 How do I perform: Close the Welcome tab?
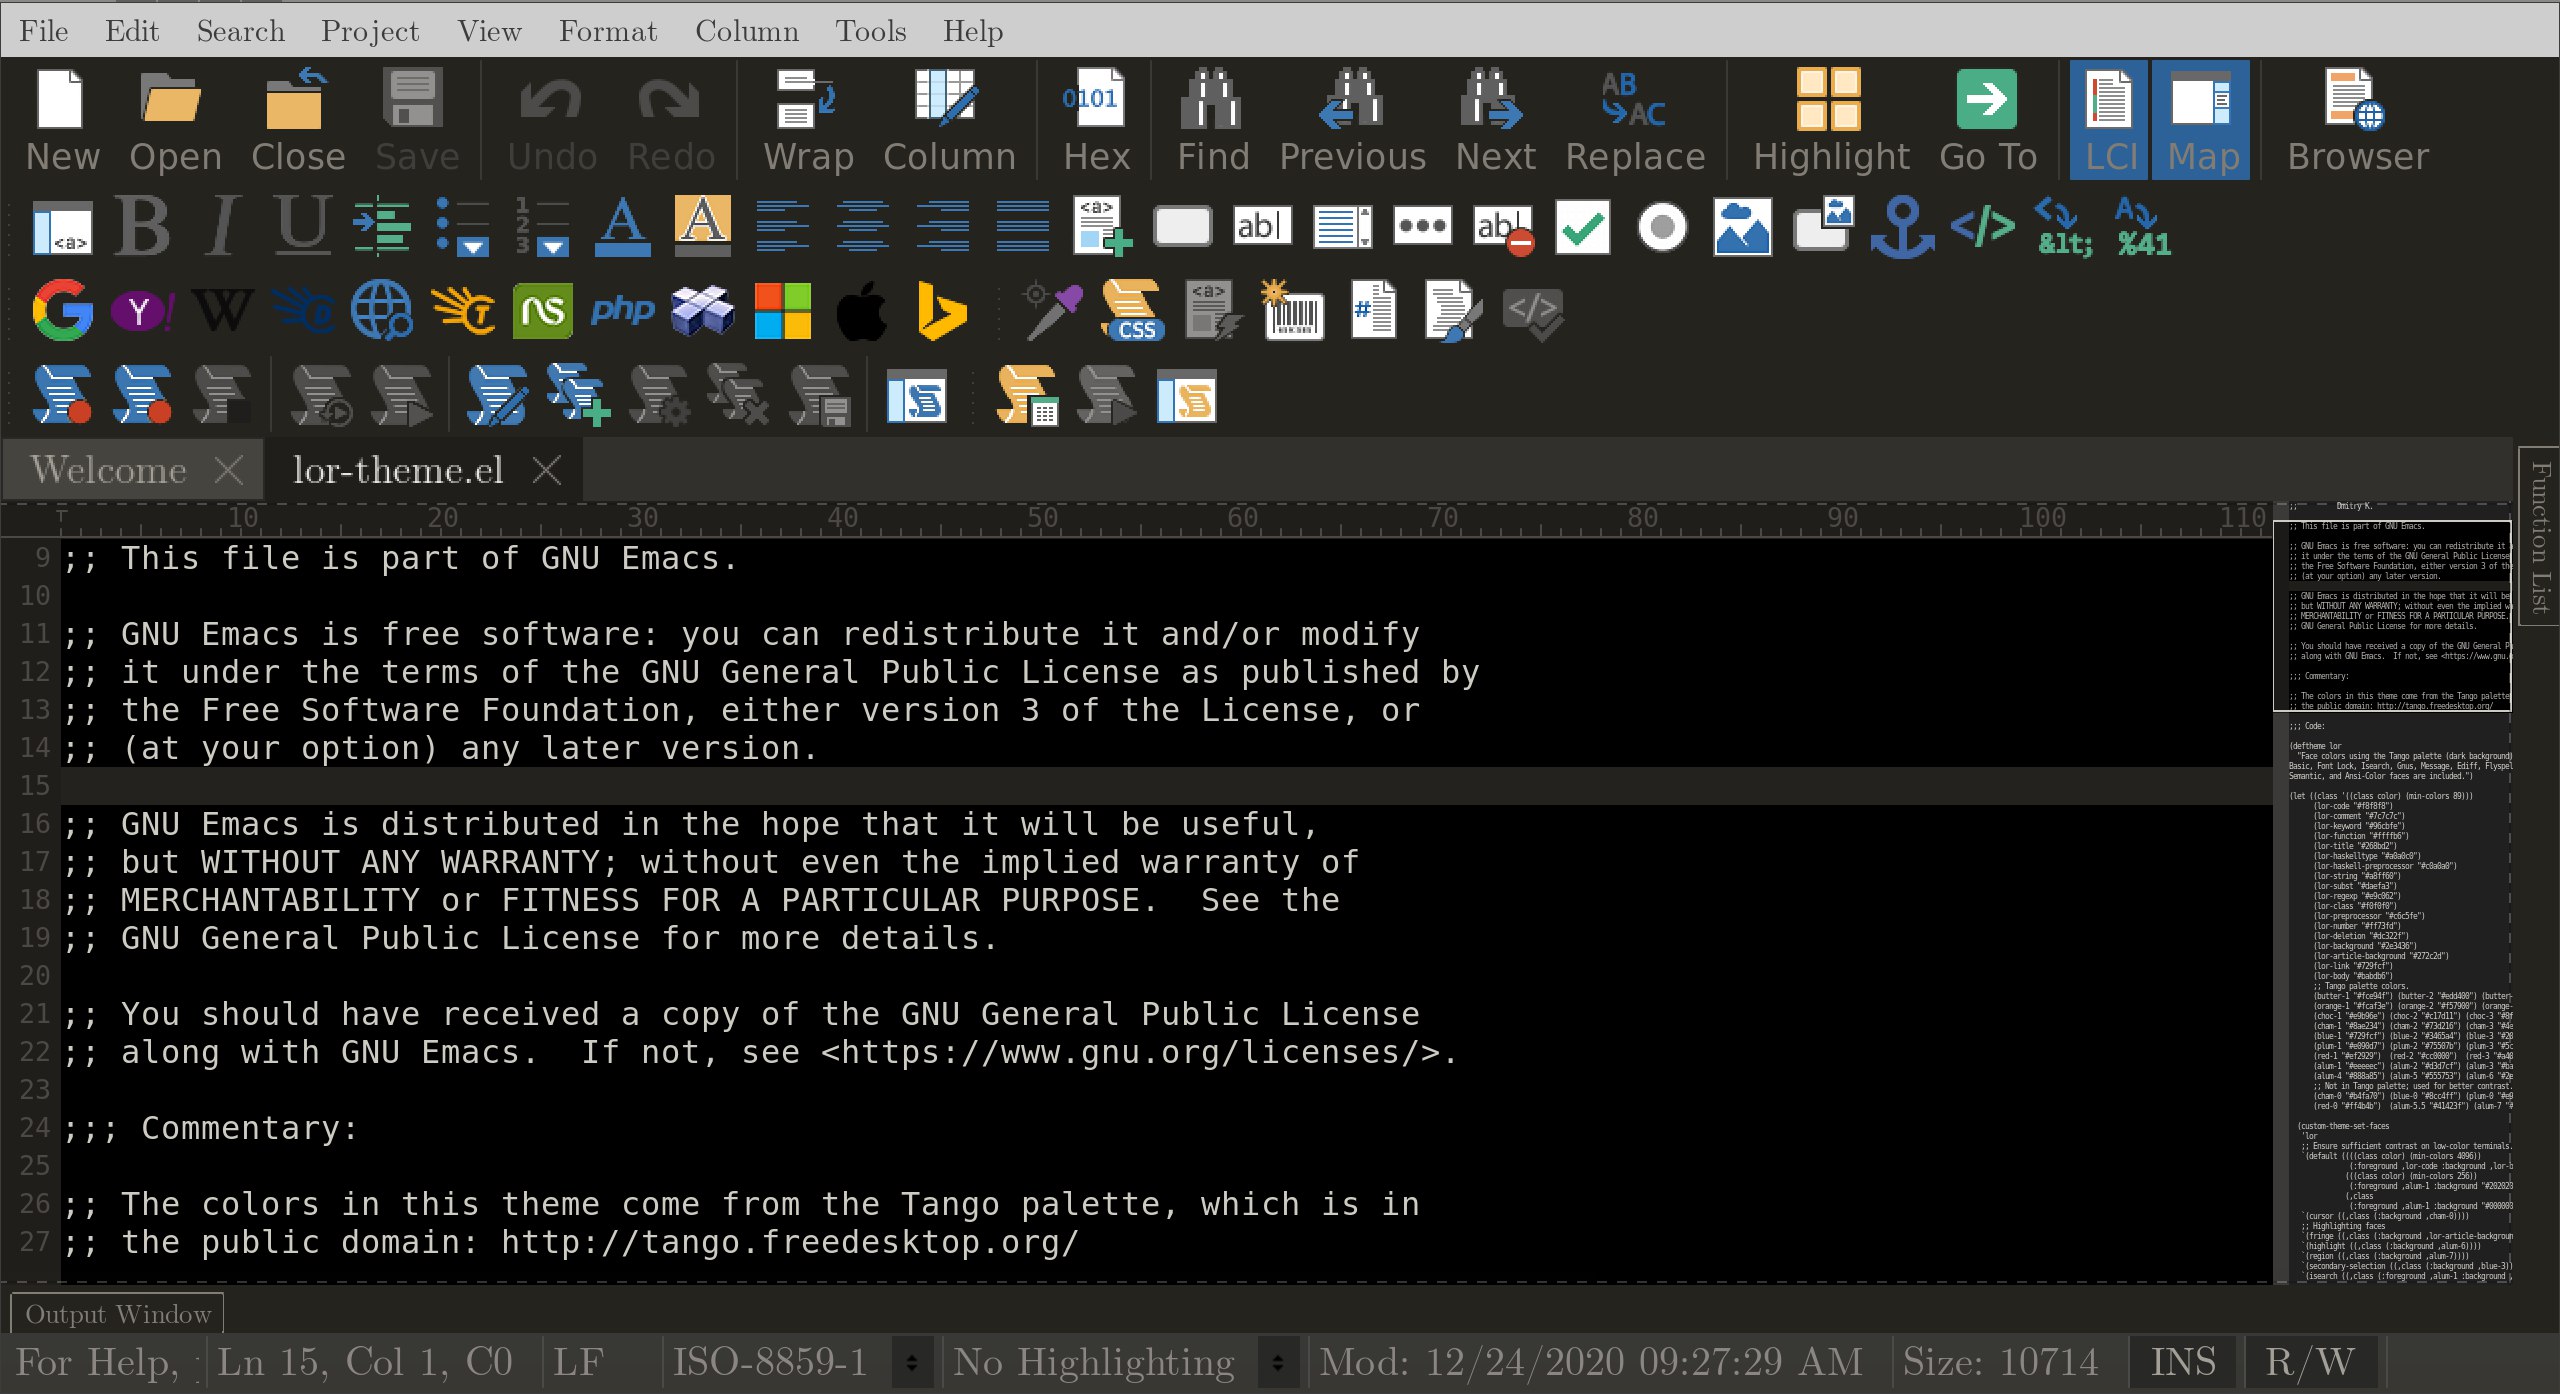(x=229, y=470)
